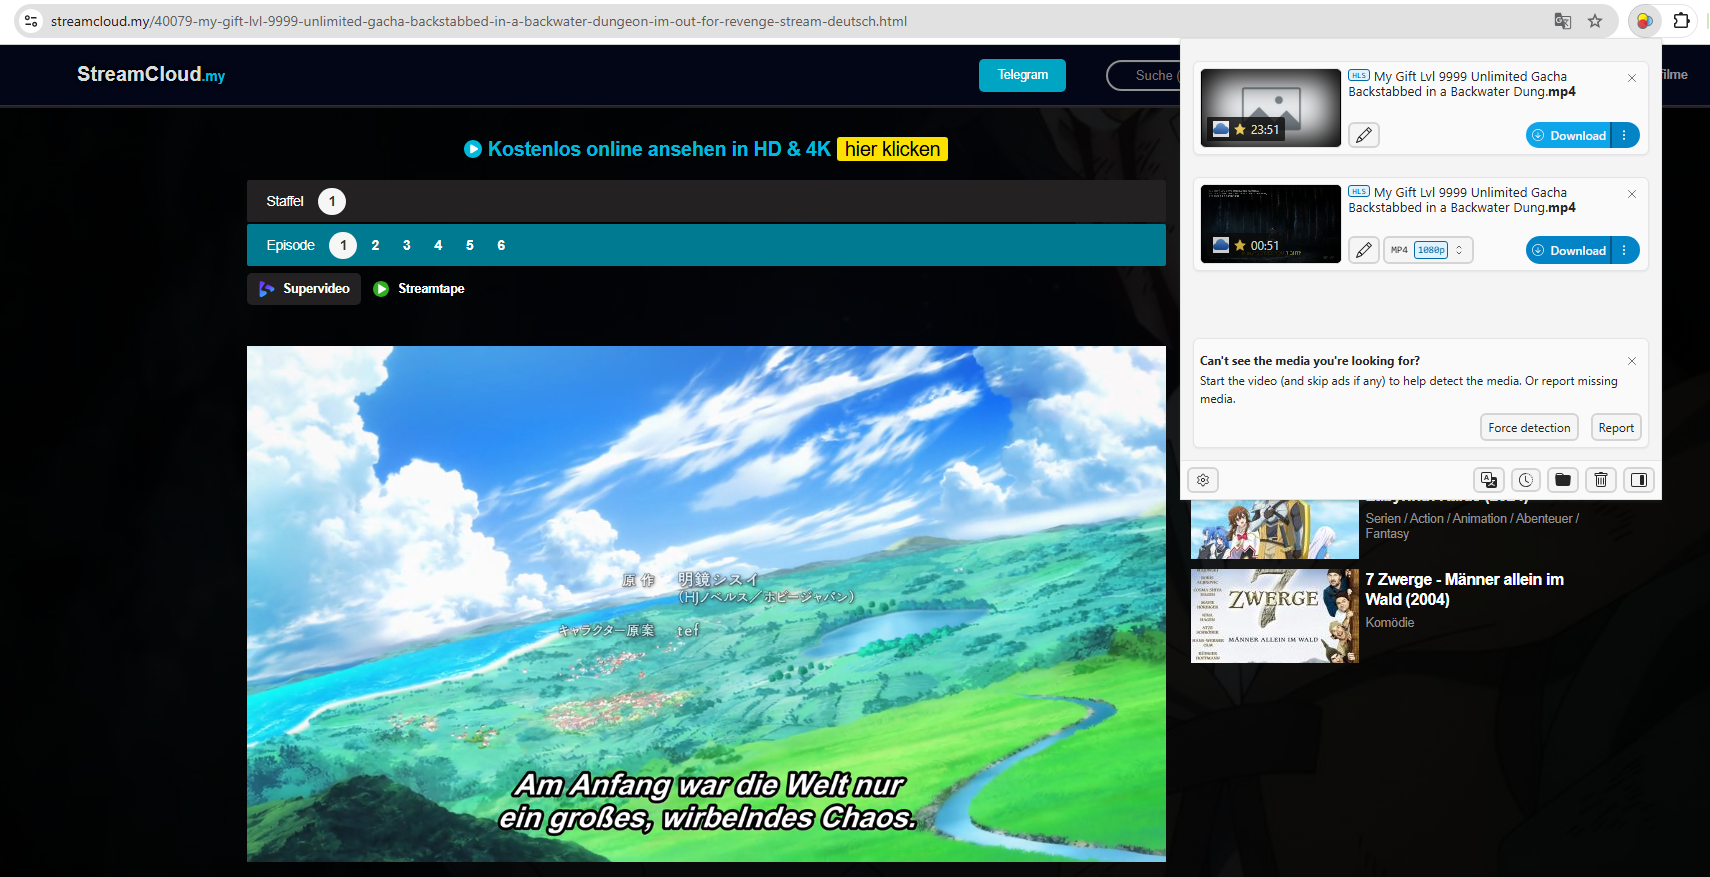Image resolution: width=1710 pixels, height=877 pixels.
Task: Click the trash icon to clear media
Action: coord(1601,480)
